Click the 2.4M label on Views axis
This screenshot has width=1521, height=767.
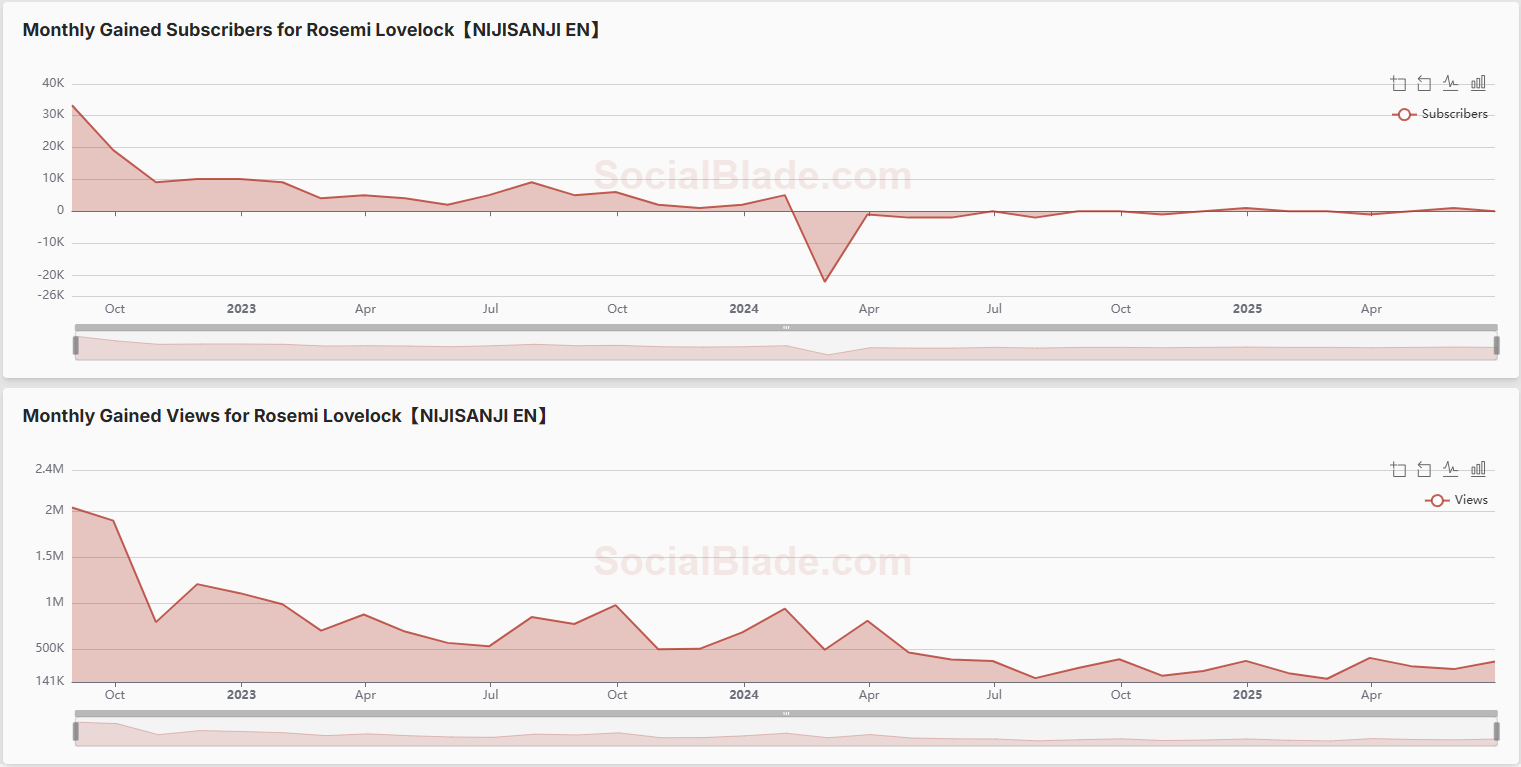pos(49,469)
